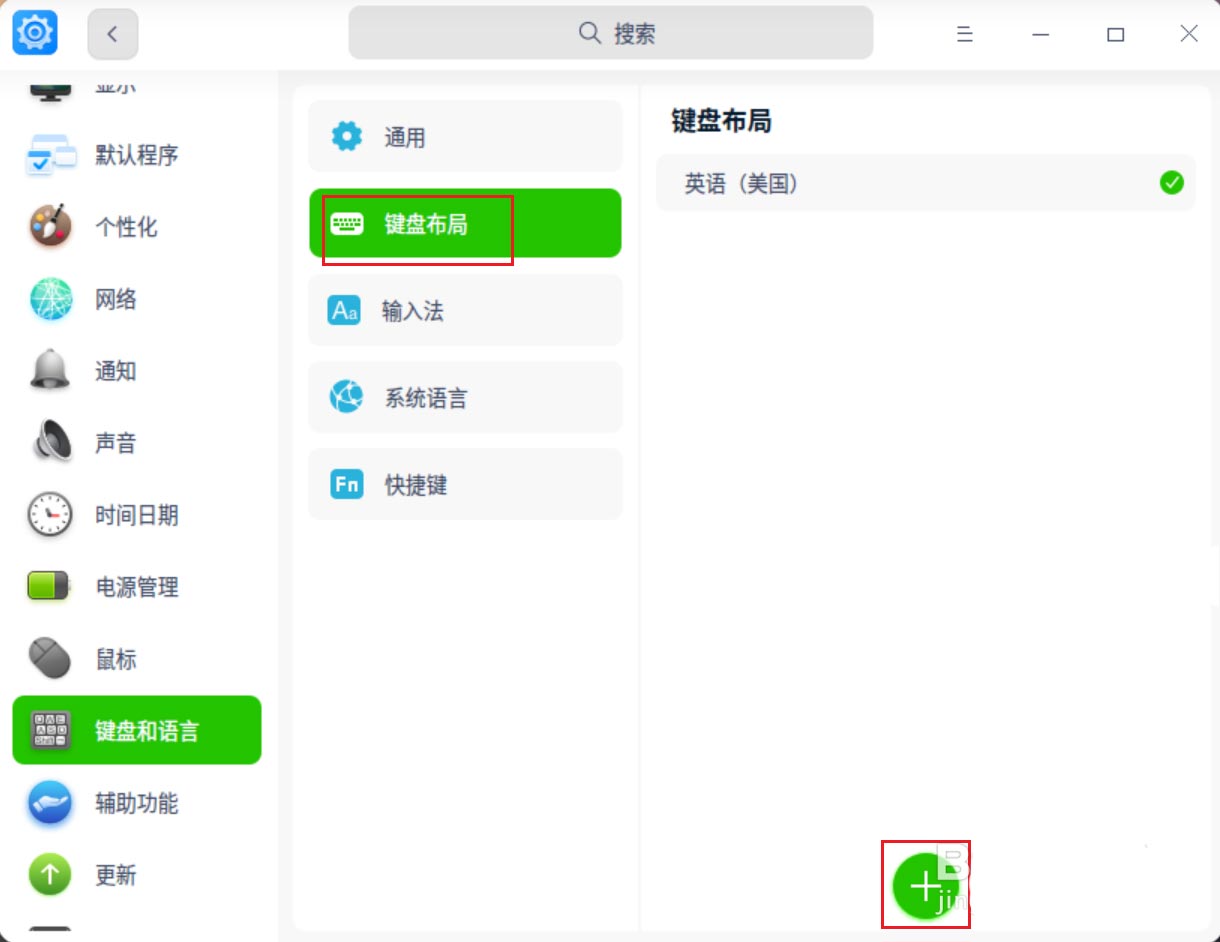Open the Default Programs settings icon
Screen dimensions: 1220x942
(x=50, y=155)
